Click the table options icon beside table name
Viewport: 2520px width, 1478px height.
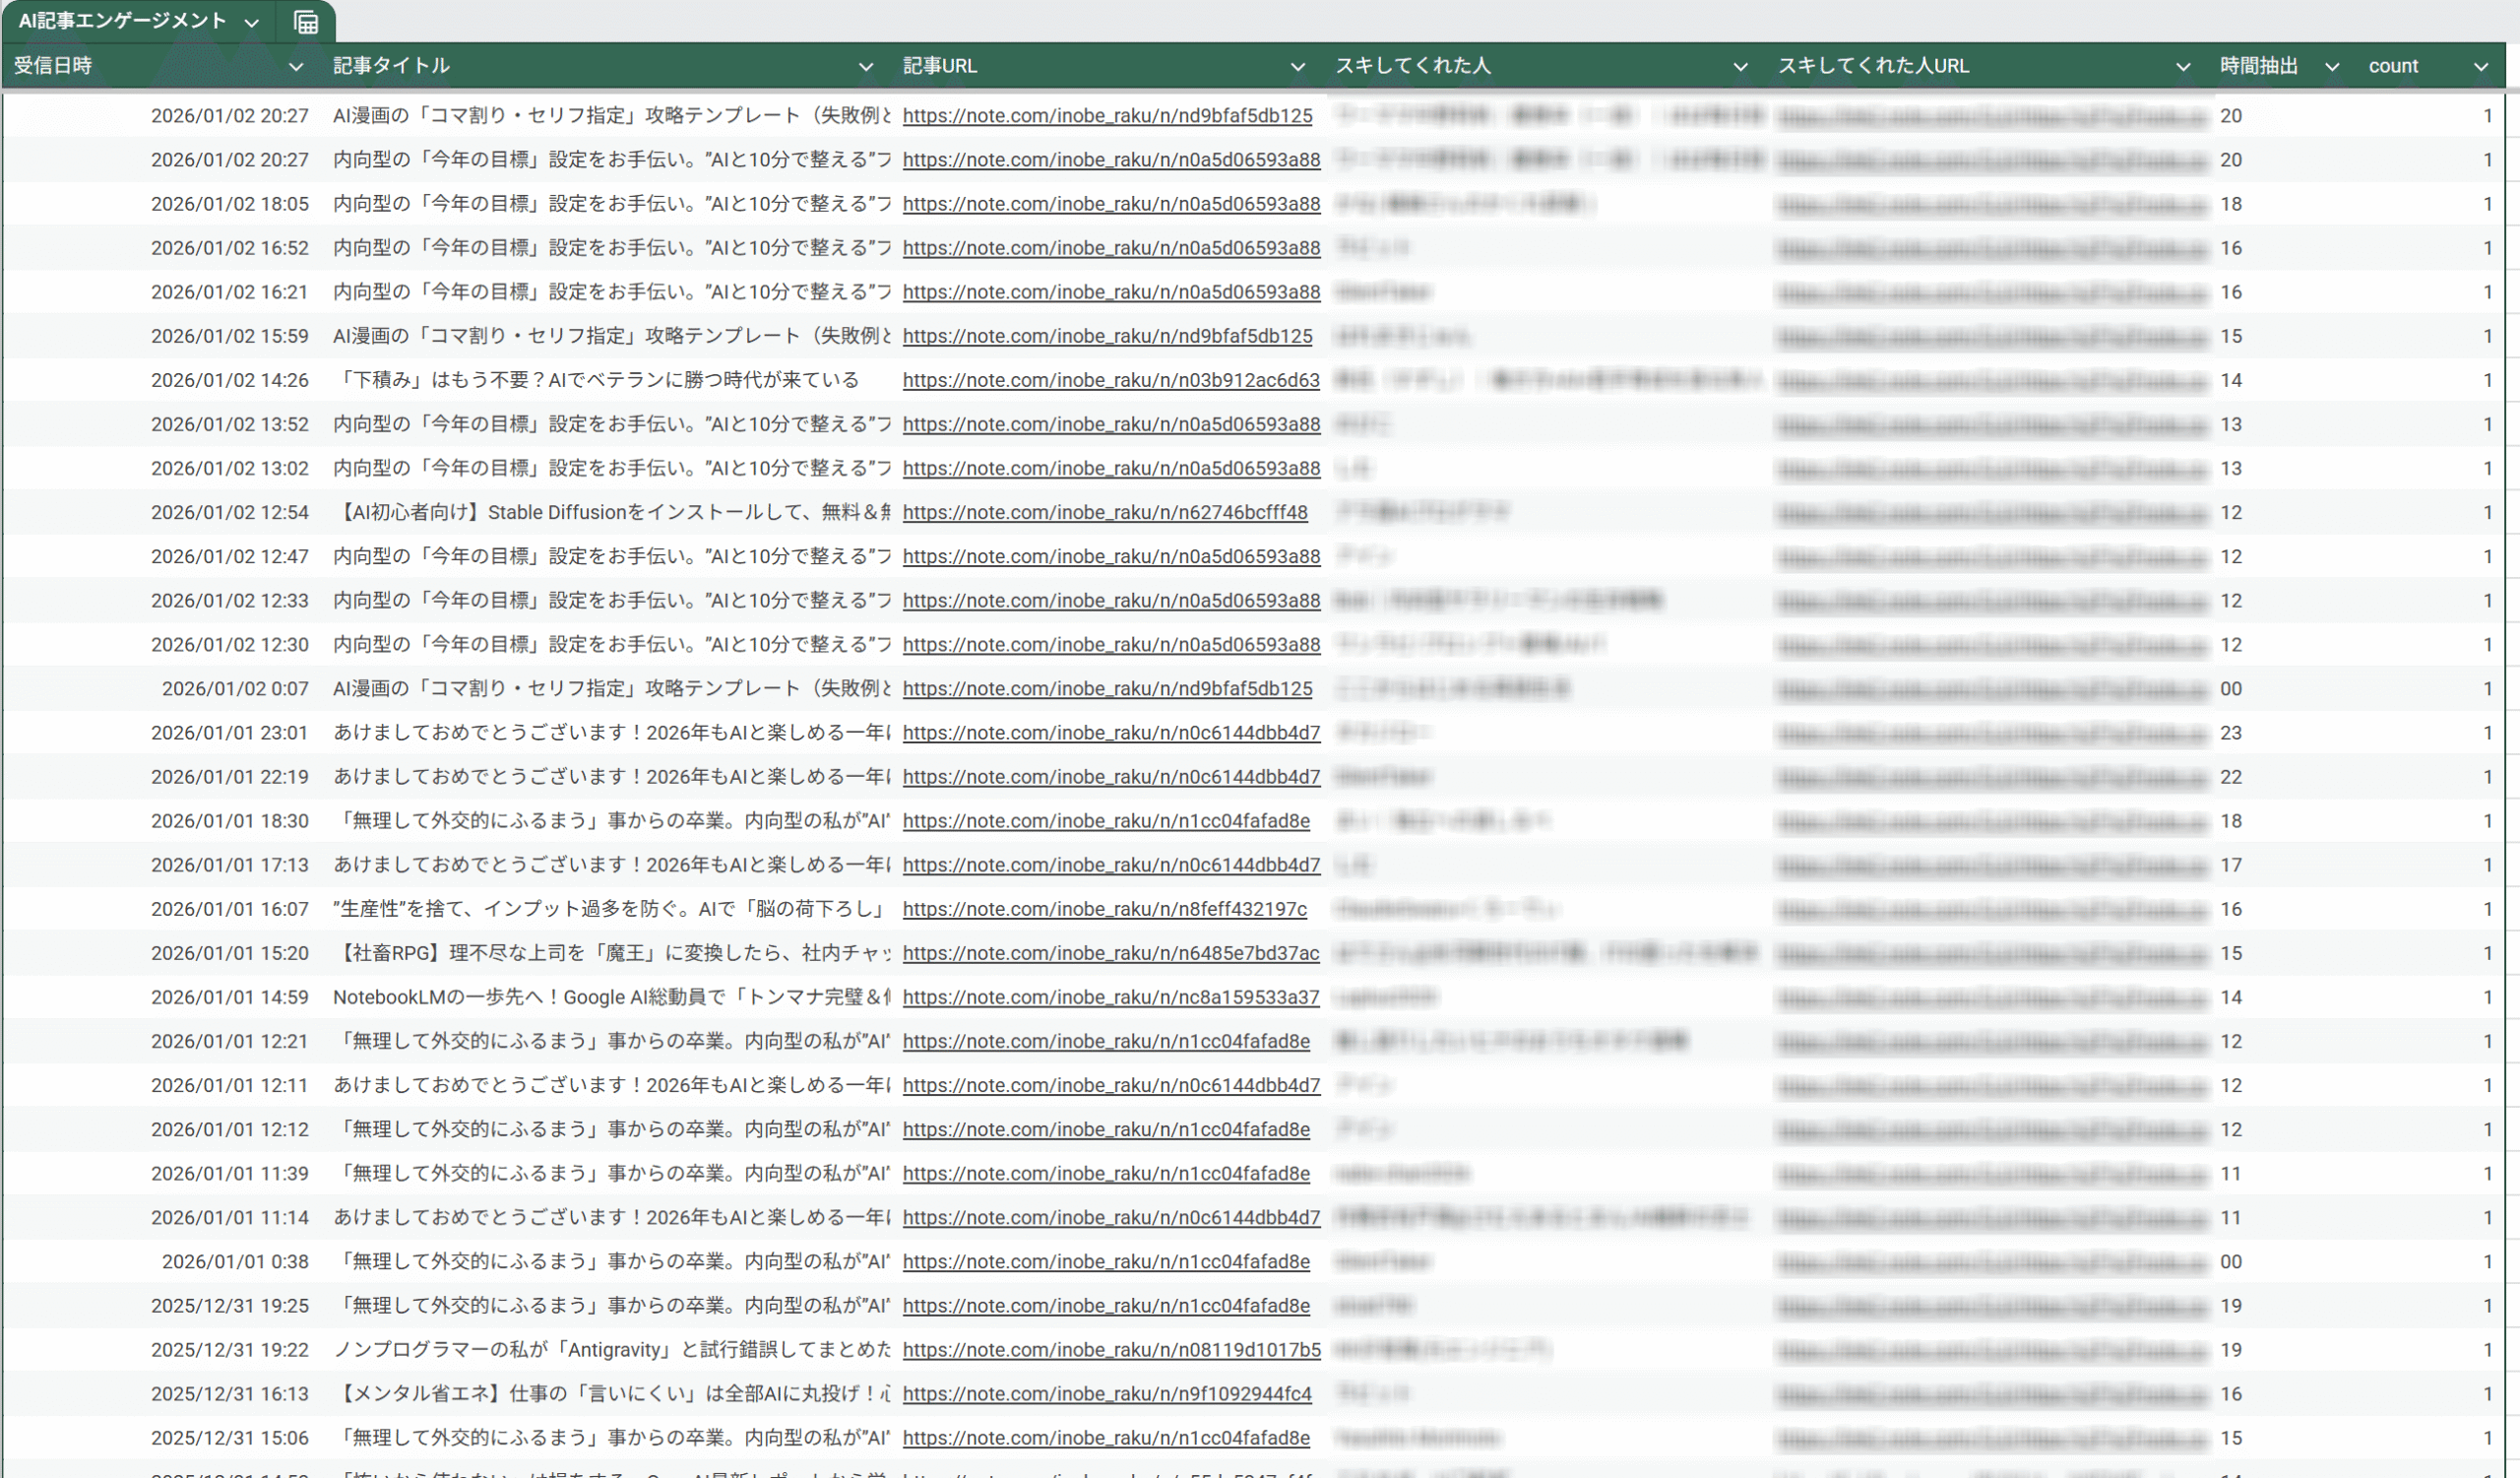pyautogui.click(x=306, y=22)
